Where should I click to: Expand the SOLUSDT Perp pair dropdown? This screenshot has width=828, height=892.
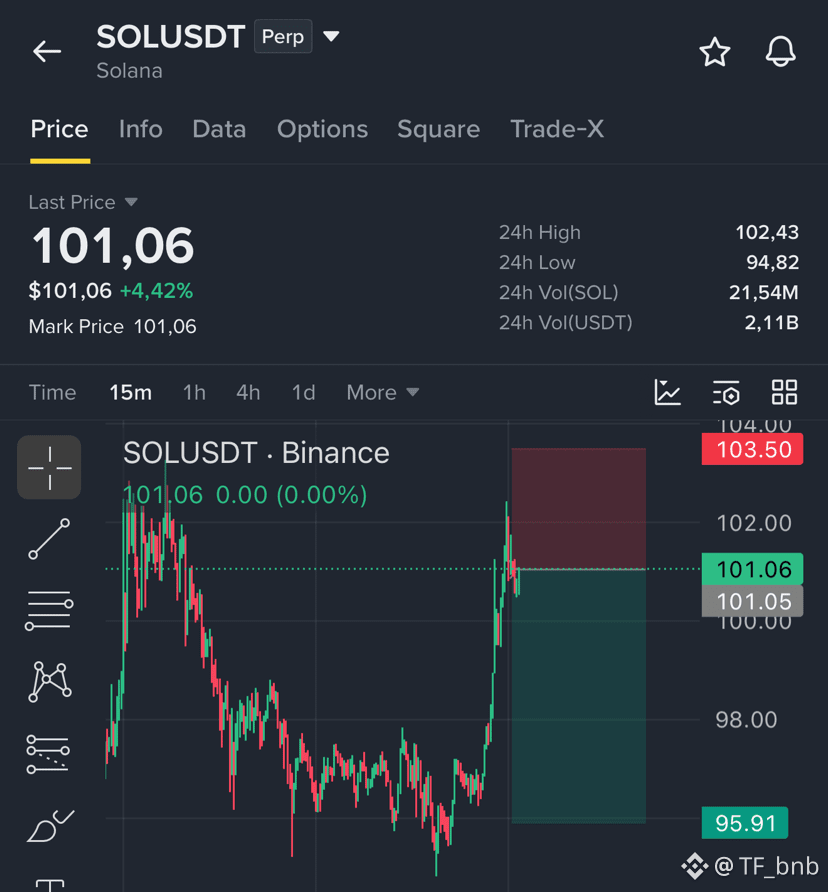point(331,36)
